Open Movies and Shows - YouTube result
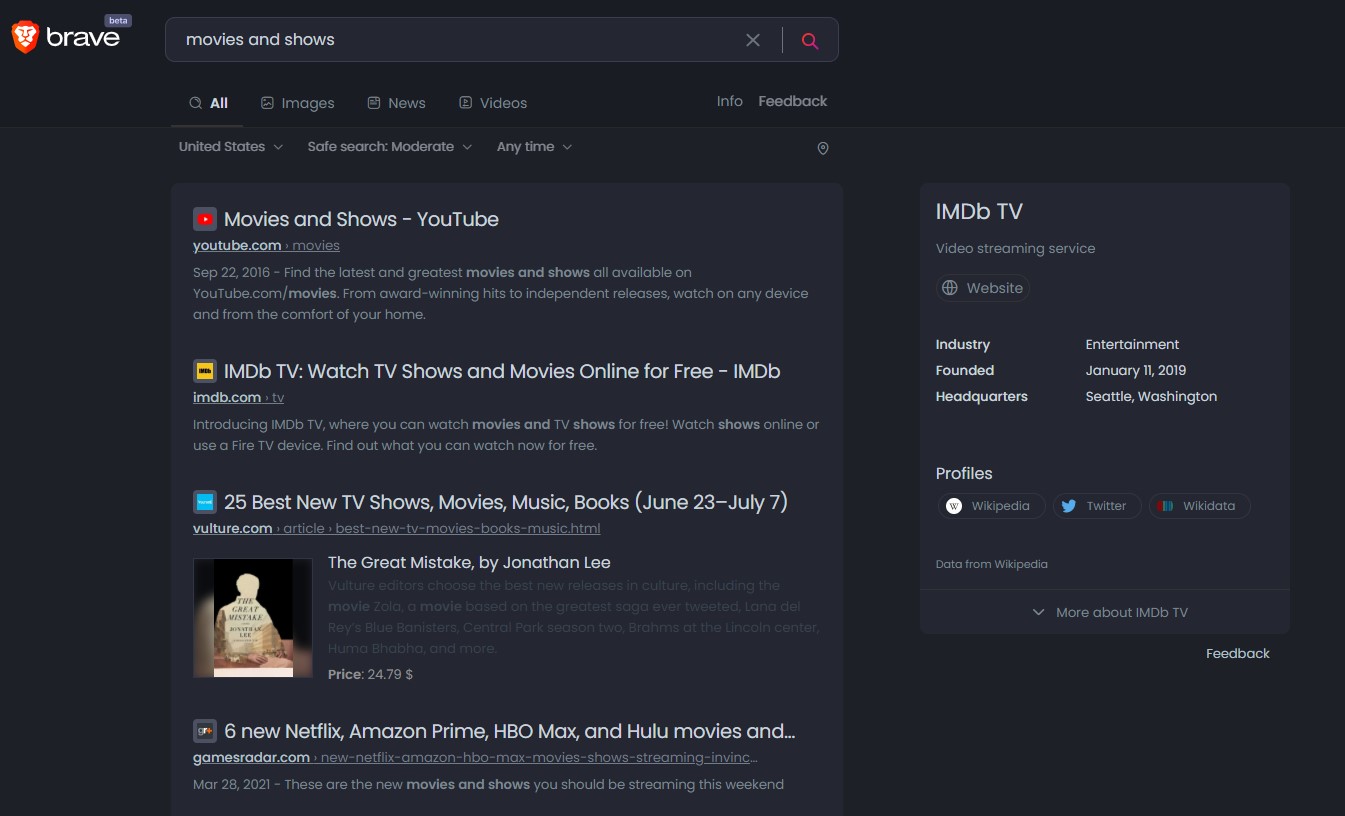 pyautogui.click(x=361, y=219)
